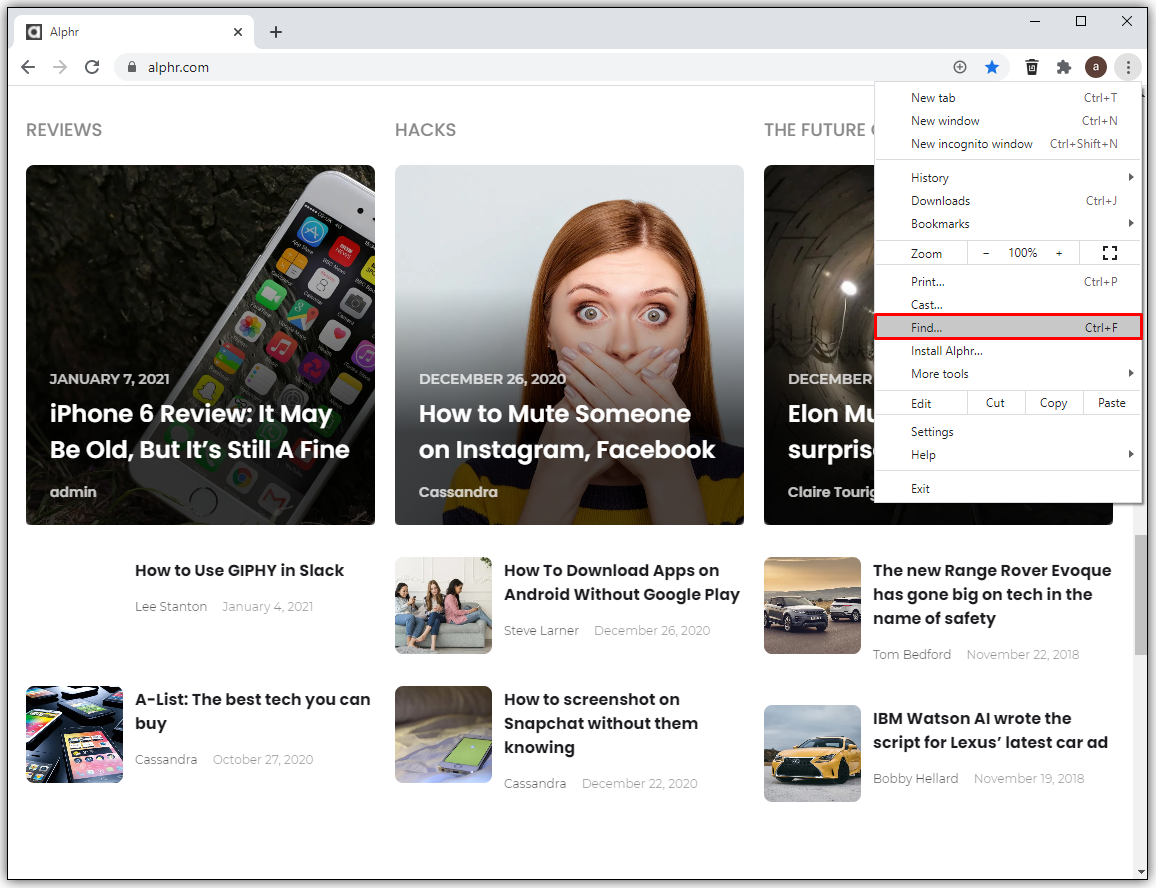Increase zoom with the plus button
Image resolution: width=1156 pixels, height=888 pixels.
1059,253
